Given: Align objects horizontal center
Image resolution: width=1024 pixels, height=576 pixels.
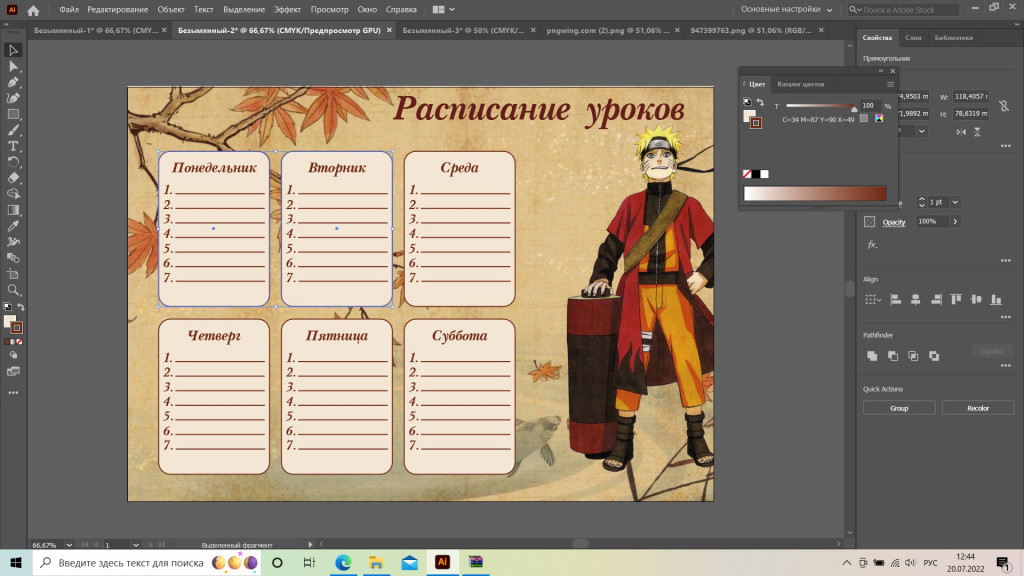Looking at the screenshot, I should pos(916,300).
